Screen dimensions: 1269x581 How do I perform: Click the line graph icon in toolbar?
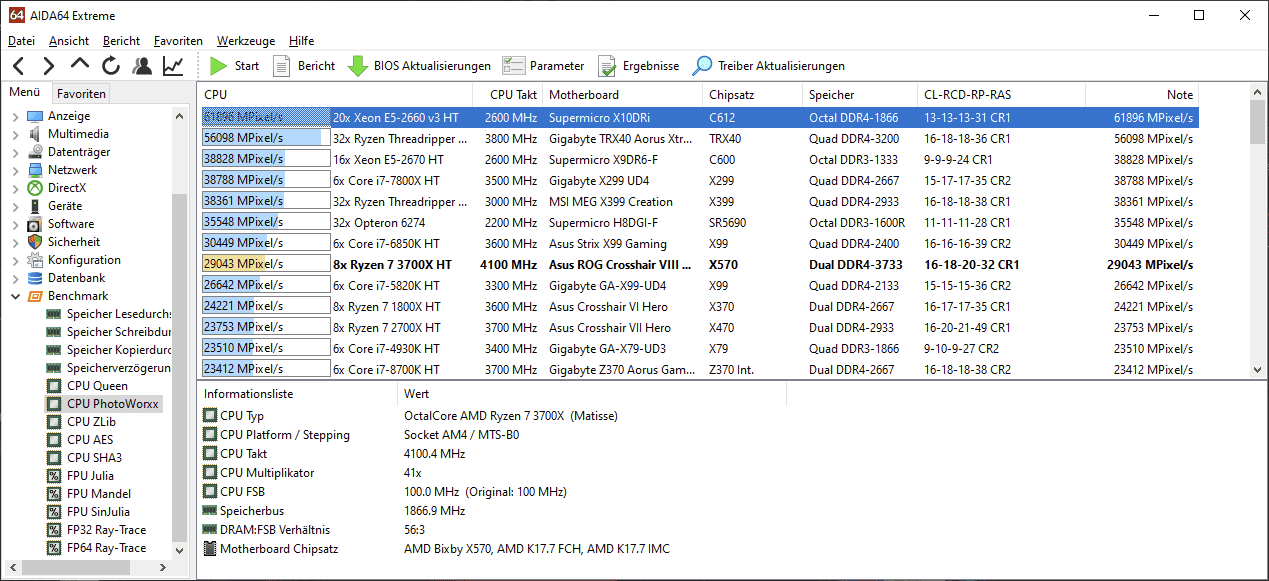click(173, 66)
